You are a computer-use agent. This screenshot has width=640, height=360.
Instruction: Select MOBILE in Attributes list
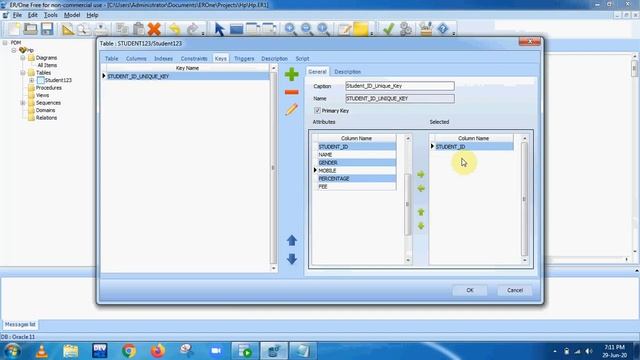[x=356, y=171]
